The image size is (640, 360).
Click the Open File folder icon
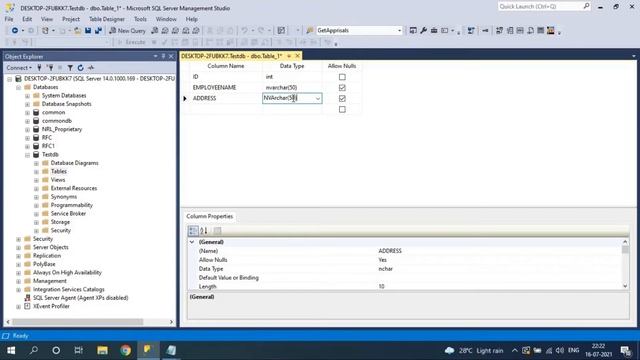click(77, 31)
